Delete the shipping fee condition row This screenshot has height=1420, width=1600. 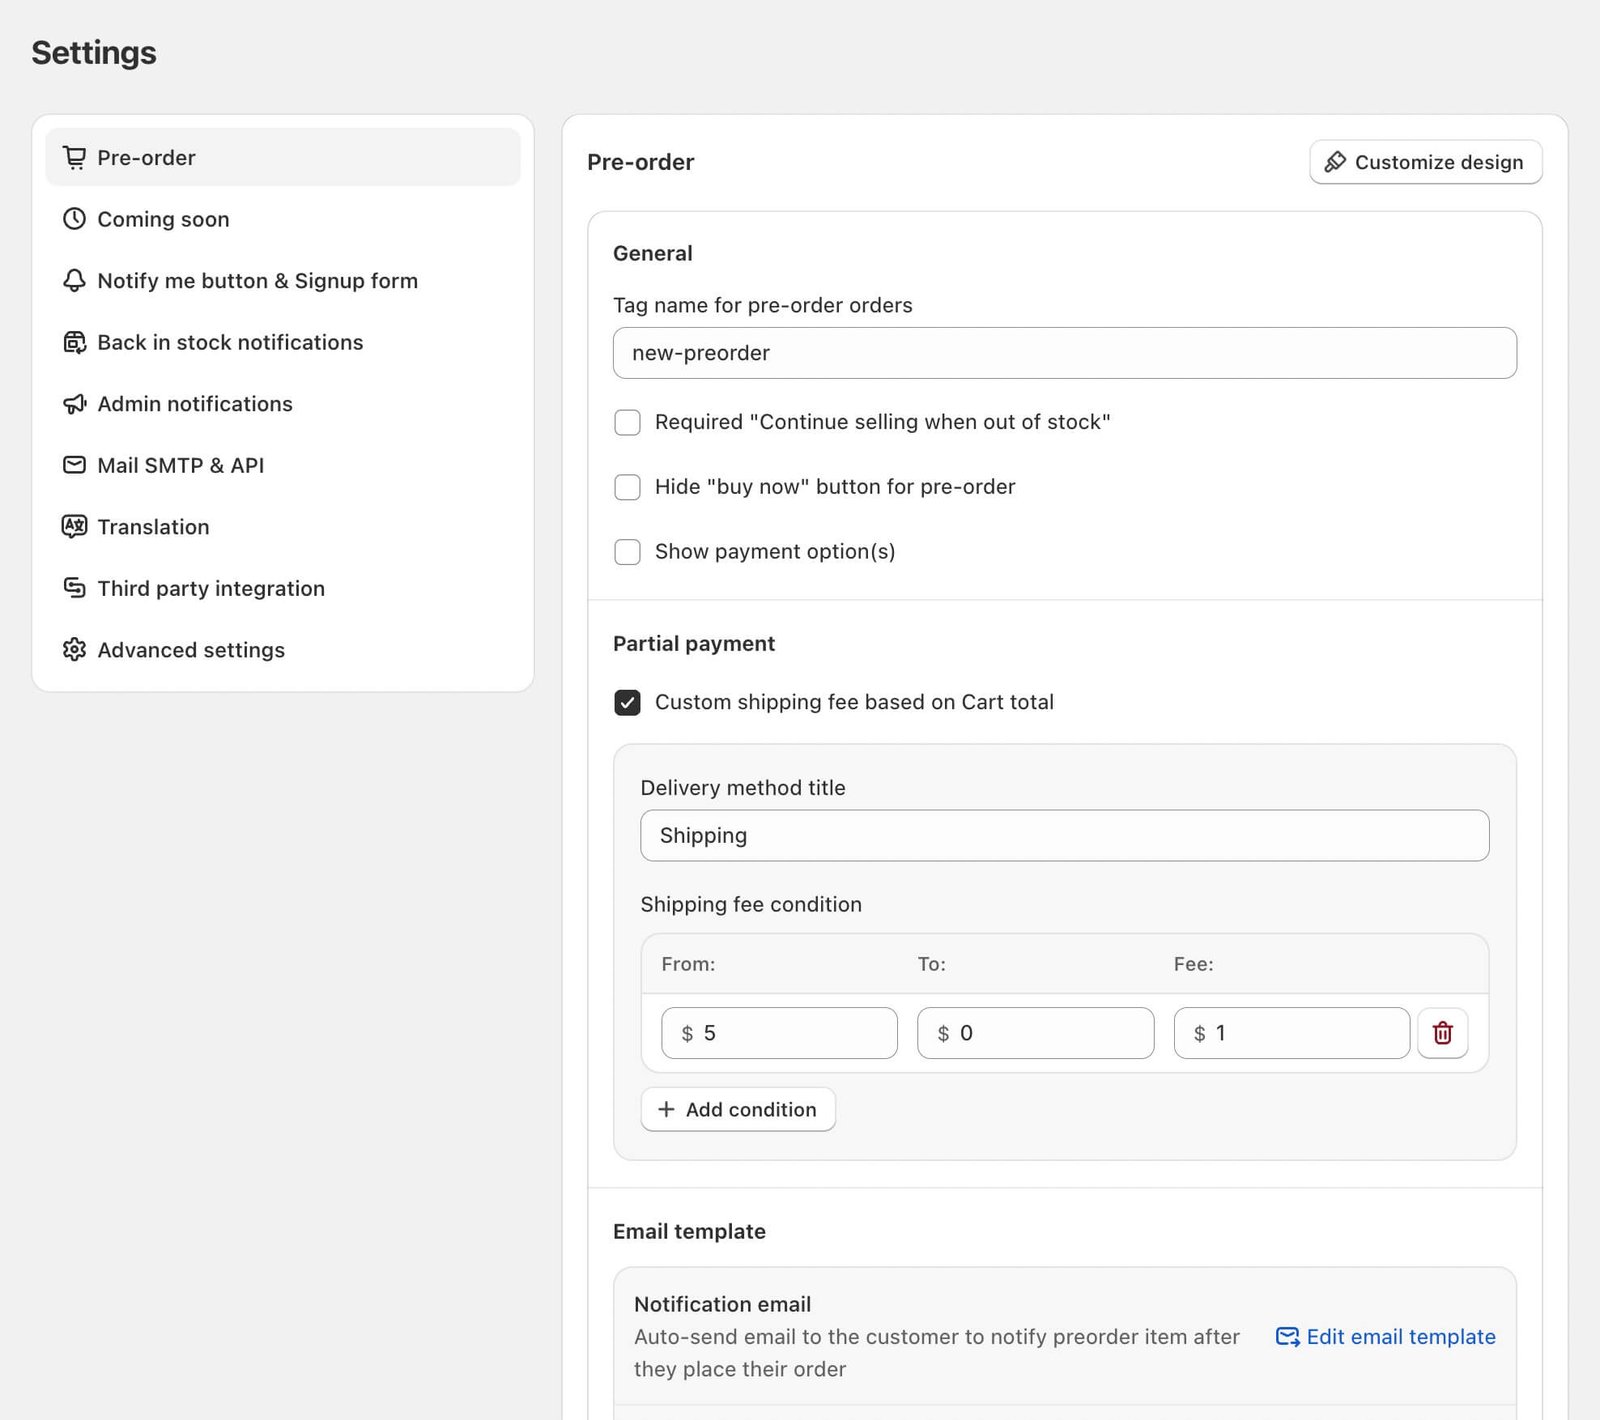click(x=1442, y=1033)
